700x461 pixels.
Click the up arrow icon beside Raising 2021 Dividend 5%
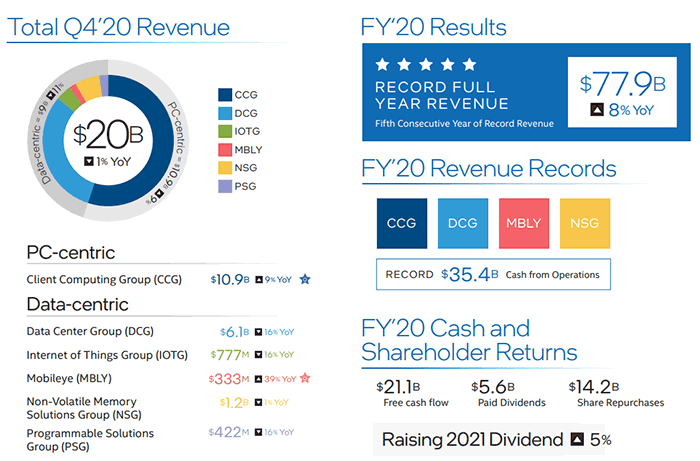[577, 440]
